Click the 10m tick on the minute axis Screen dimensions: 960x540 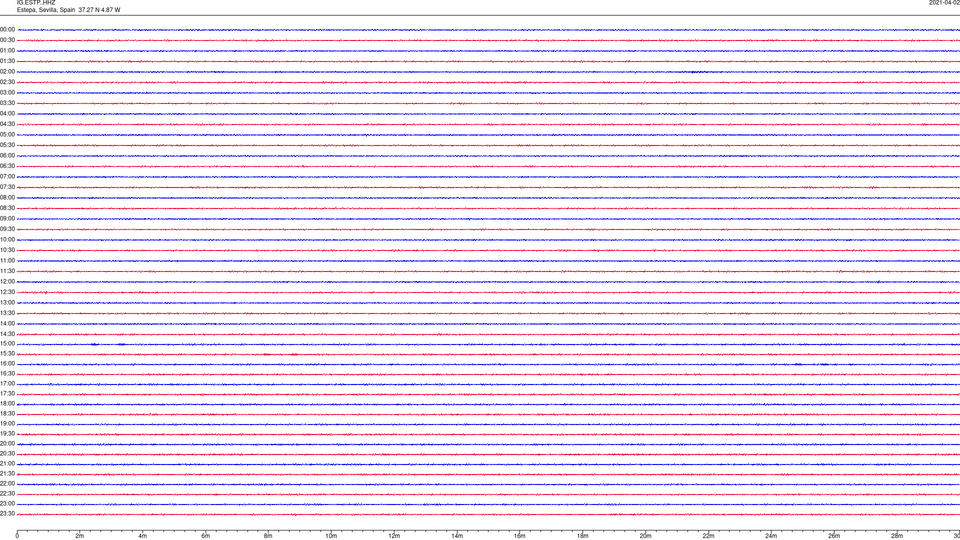(x=331, y=536)
